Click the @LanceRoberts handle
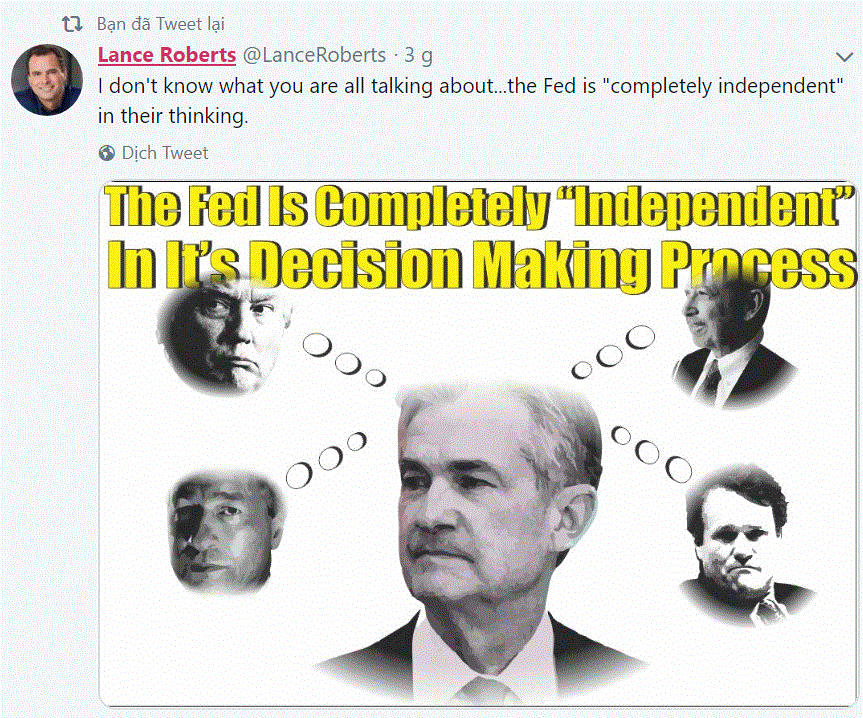This screenshot has width=863, height=718. 314,55
